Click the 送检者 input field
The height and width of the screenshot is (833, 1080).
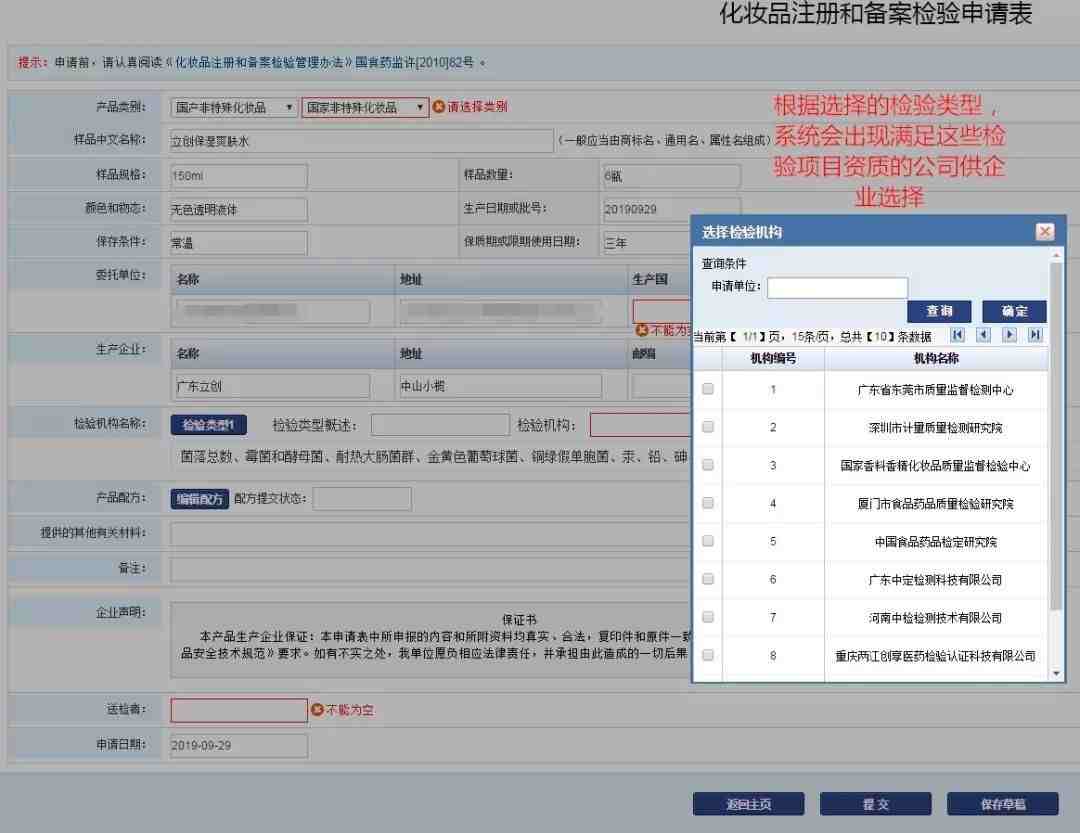(239, 710)
